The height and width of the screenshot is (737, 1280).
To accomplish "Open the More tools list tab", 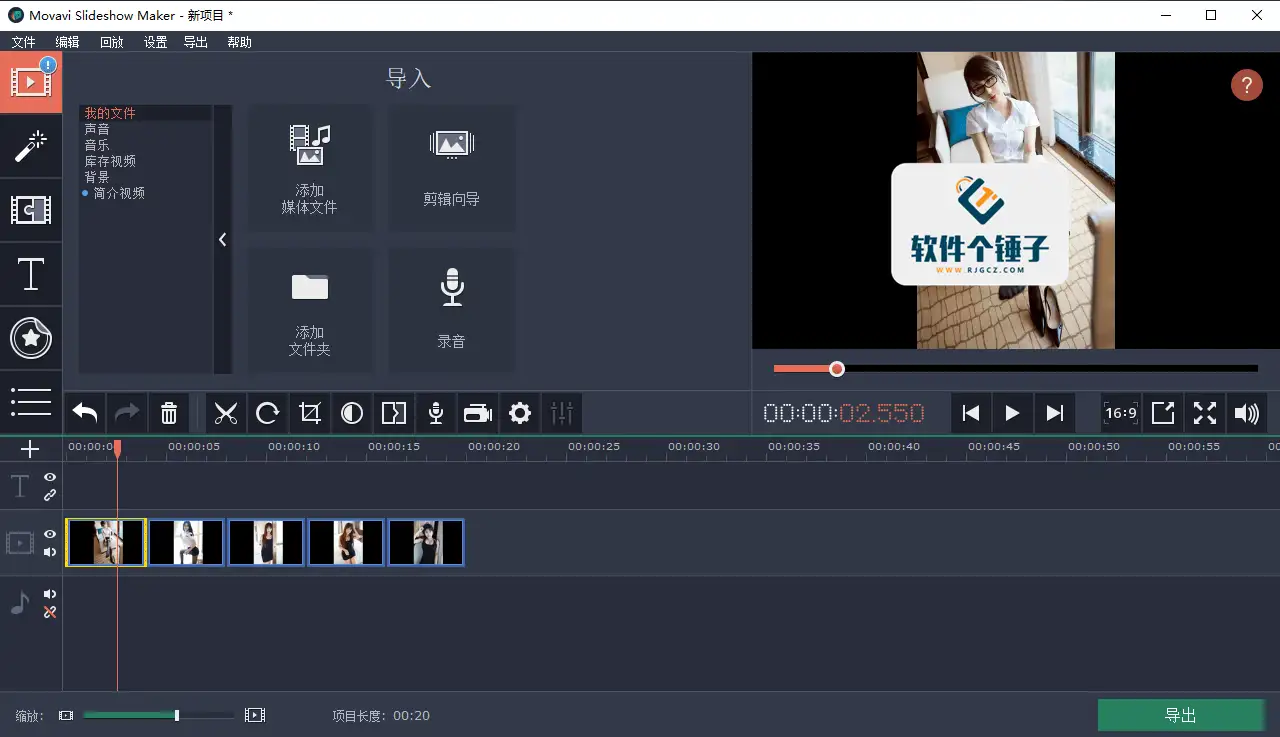I will pyautogui.click(x=31, y=402).
